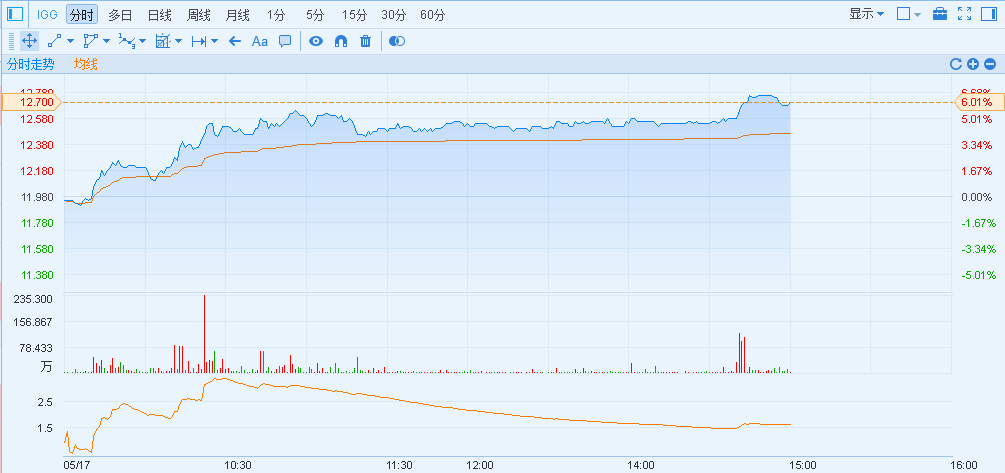Click the 11.980 price axis value
The width and height of the screenshot is (1005, 473).
tap(38, 197)
